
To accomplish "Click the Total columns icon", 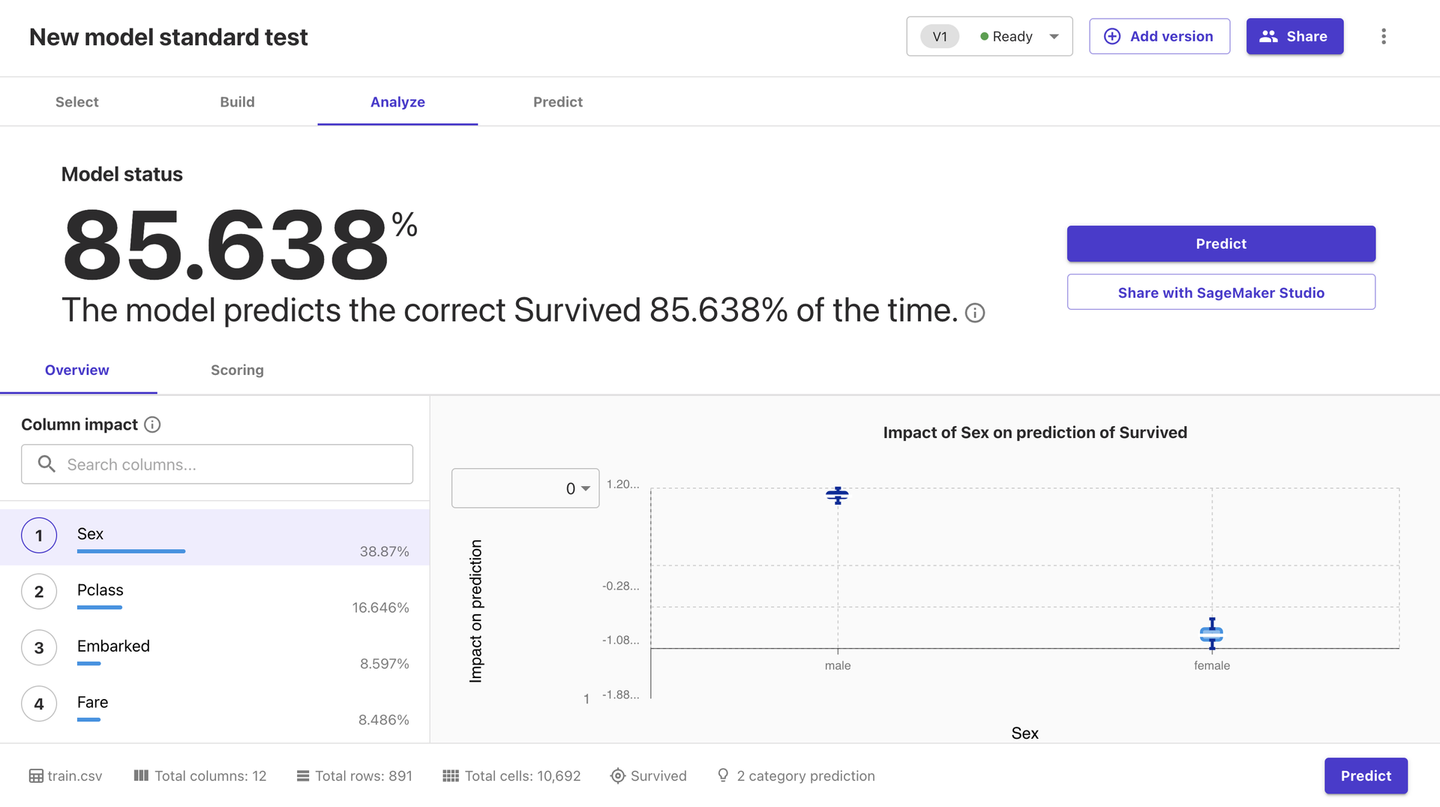I will coord(141,776).
